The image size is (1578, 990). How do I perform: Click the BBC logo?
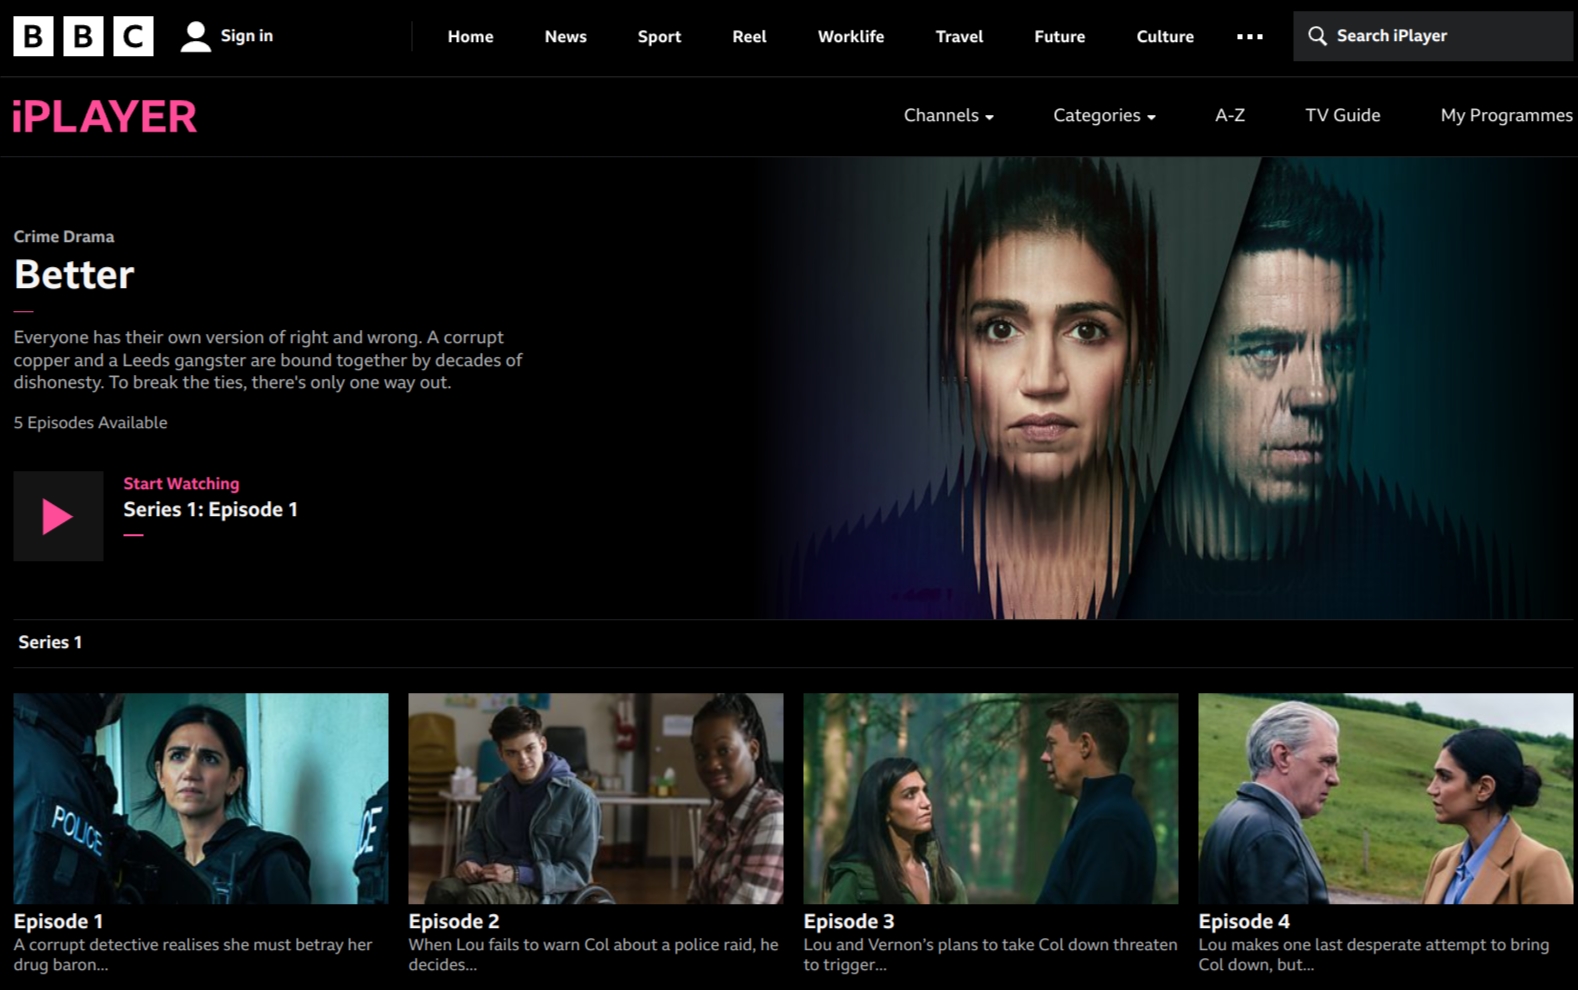pos(83,36)
